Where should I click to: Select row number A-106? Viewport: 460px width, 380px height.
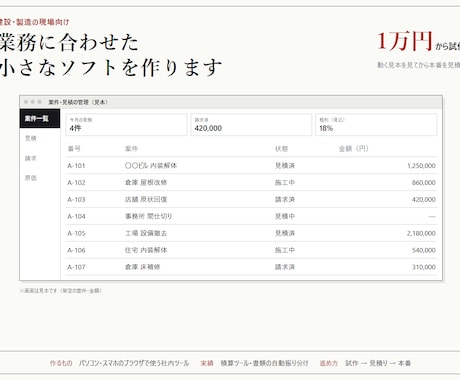[76, 250]
